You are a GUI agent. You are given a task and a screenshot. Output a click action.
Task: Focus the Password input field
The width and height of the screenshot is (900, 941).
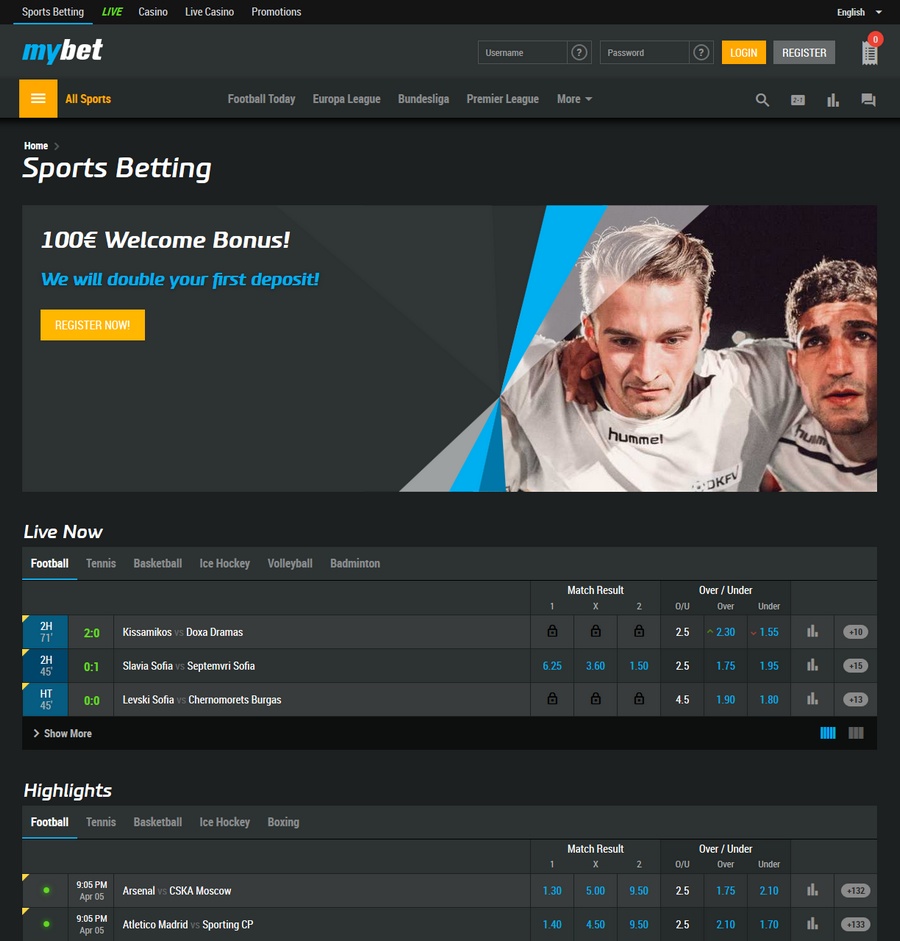click(x=644, y=53)
